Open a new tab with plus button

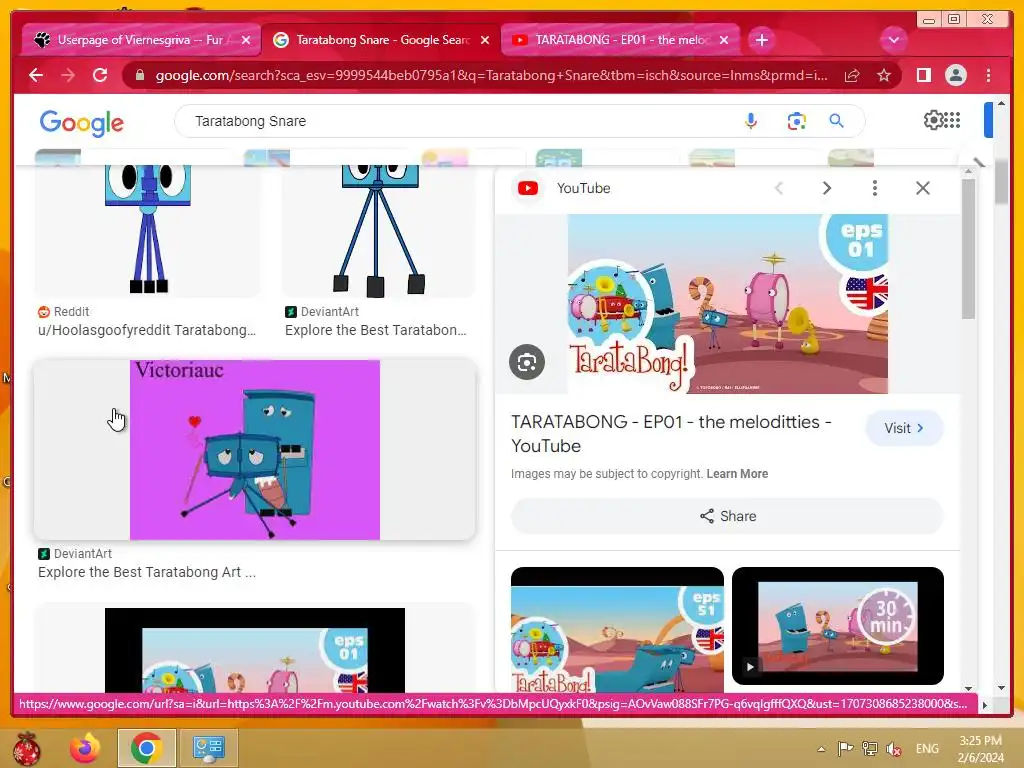pyautogui.click(x=761, y=40)
